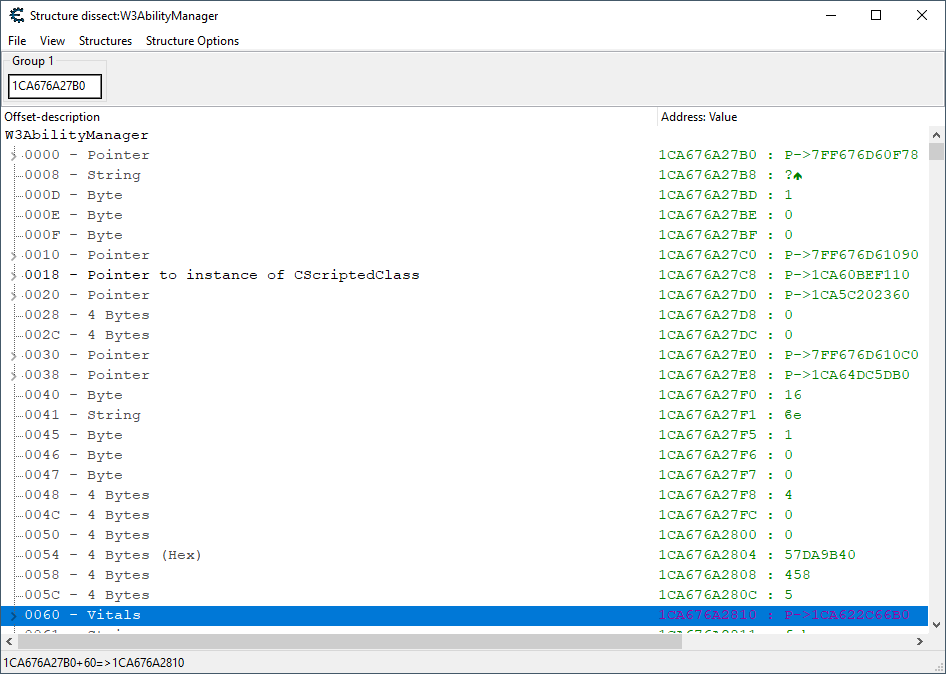
Task: Expand the 0000 Pointer row
Action: click(14, 155)
